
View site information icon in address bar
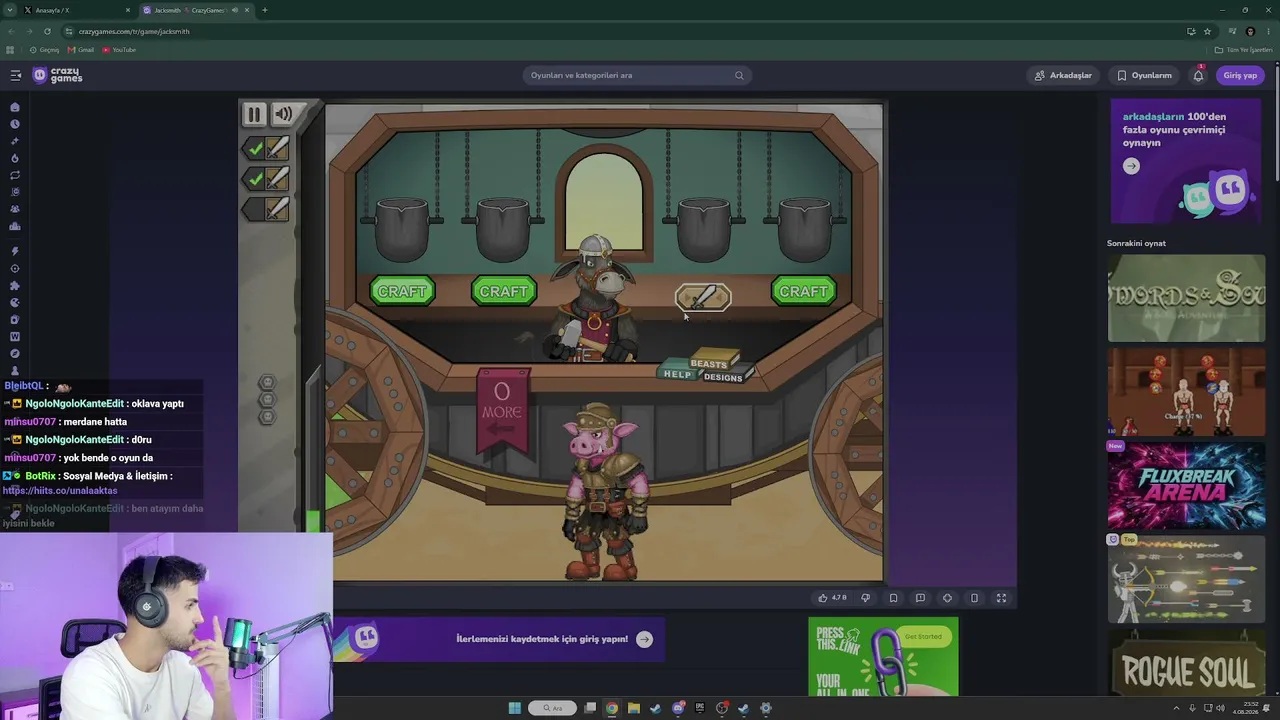(68, 31)
